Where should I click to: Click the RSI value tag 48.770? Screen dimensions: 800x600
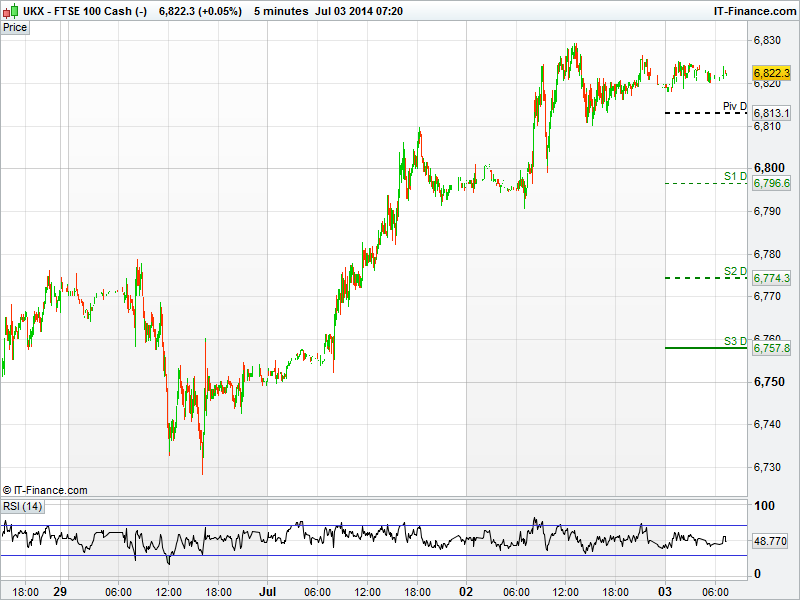771,540
